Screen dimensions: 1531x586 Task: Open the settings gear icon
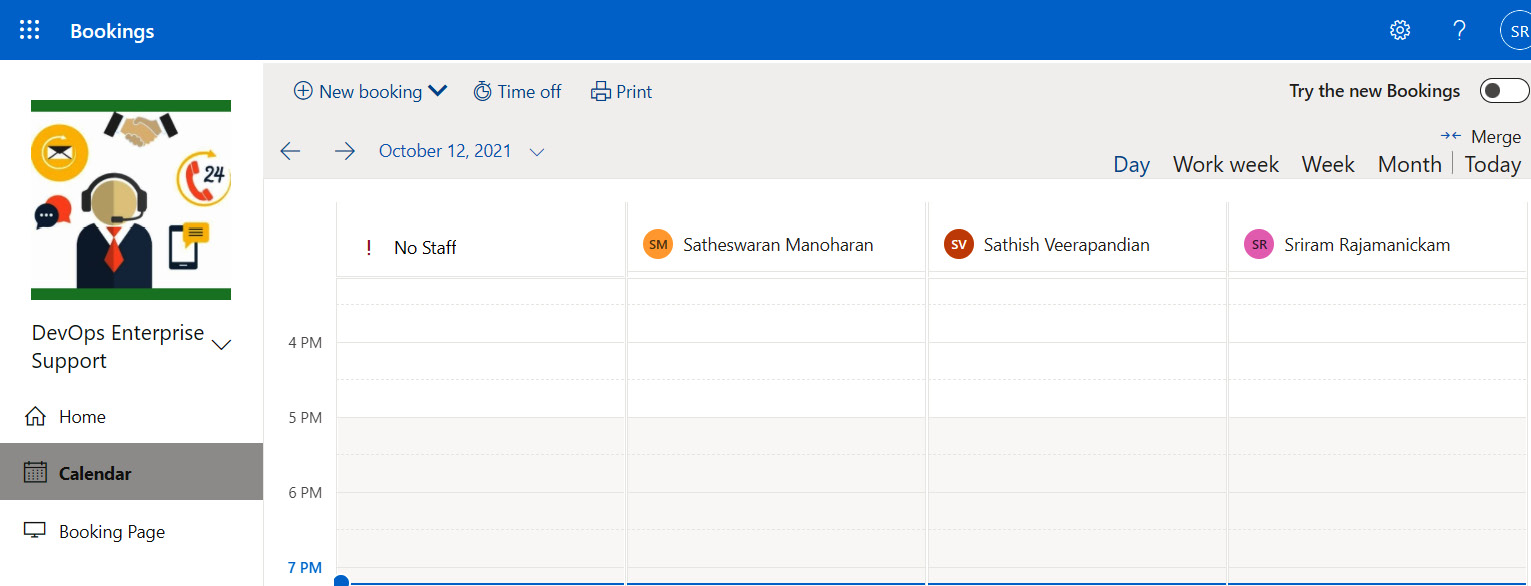pos(1400,30)
